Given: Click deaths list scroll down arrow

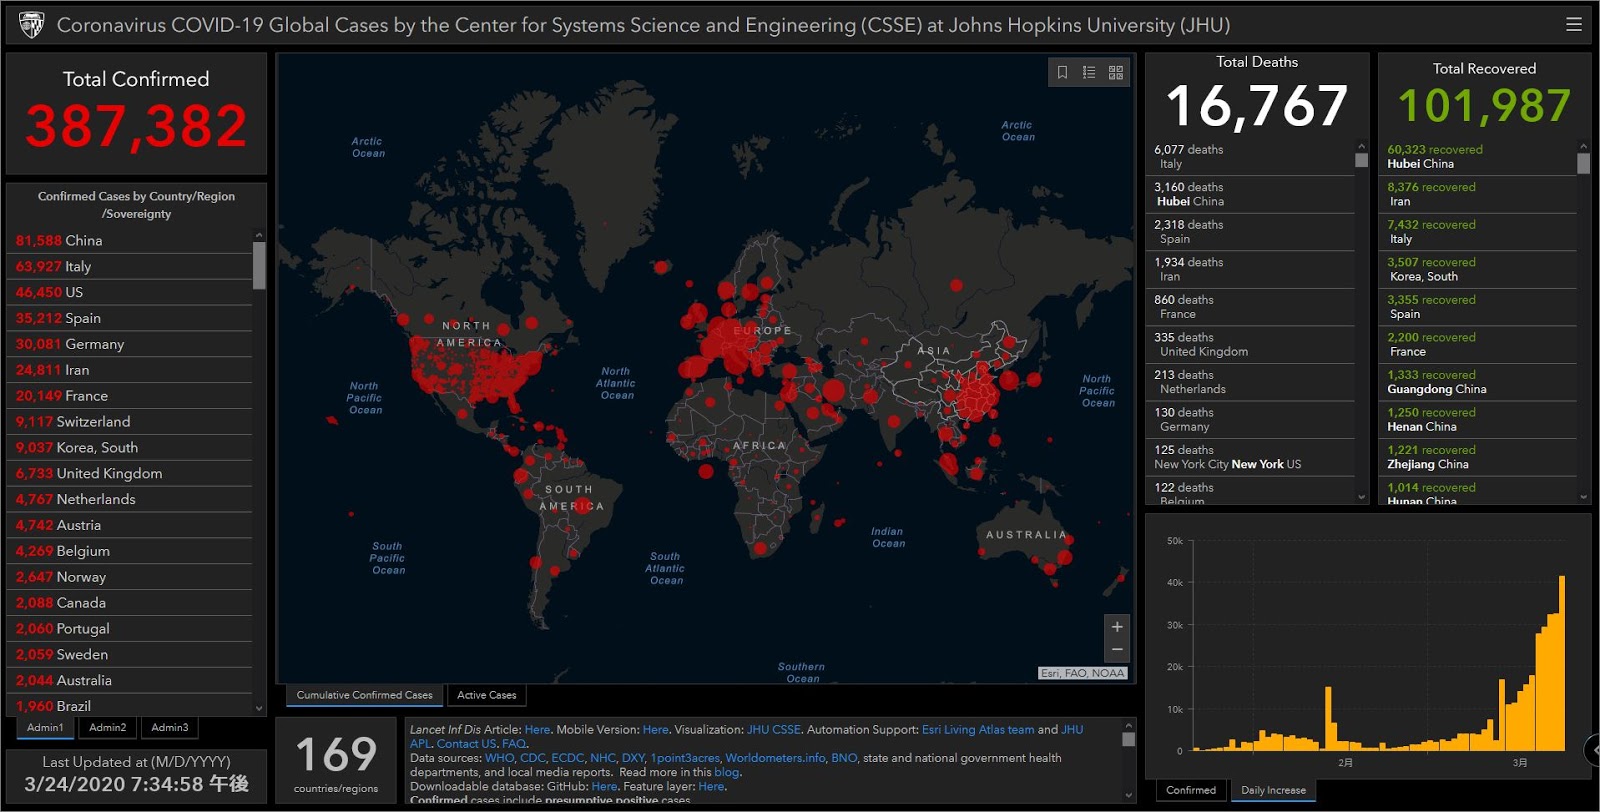Looking at the screenshot, I should coord(1361,497).
